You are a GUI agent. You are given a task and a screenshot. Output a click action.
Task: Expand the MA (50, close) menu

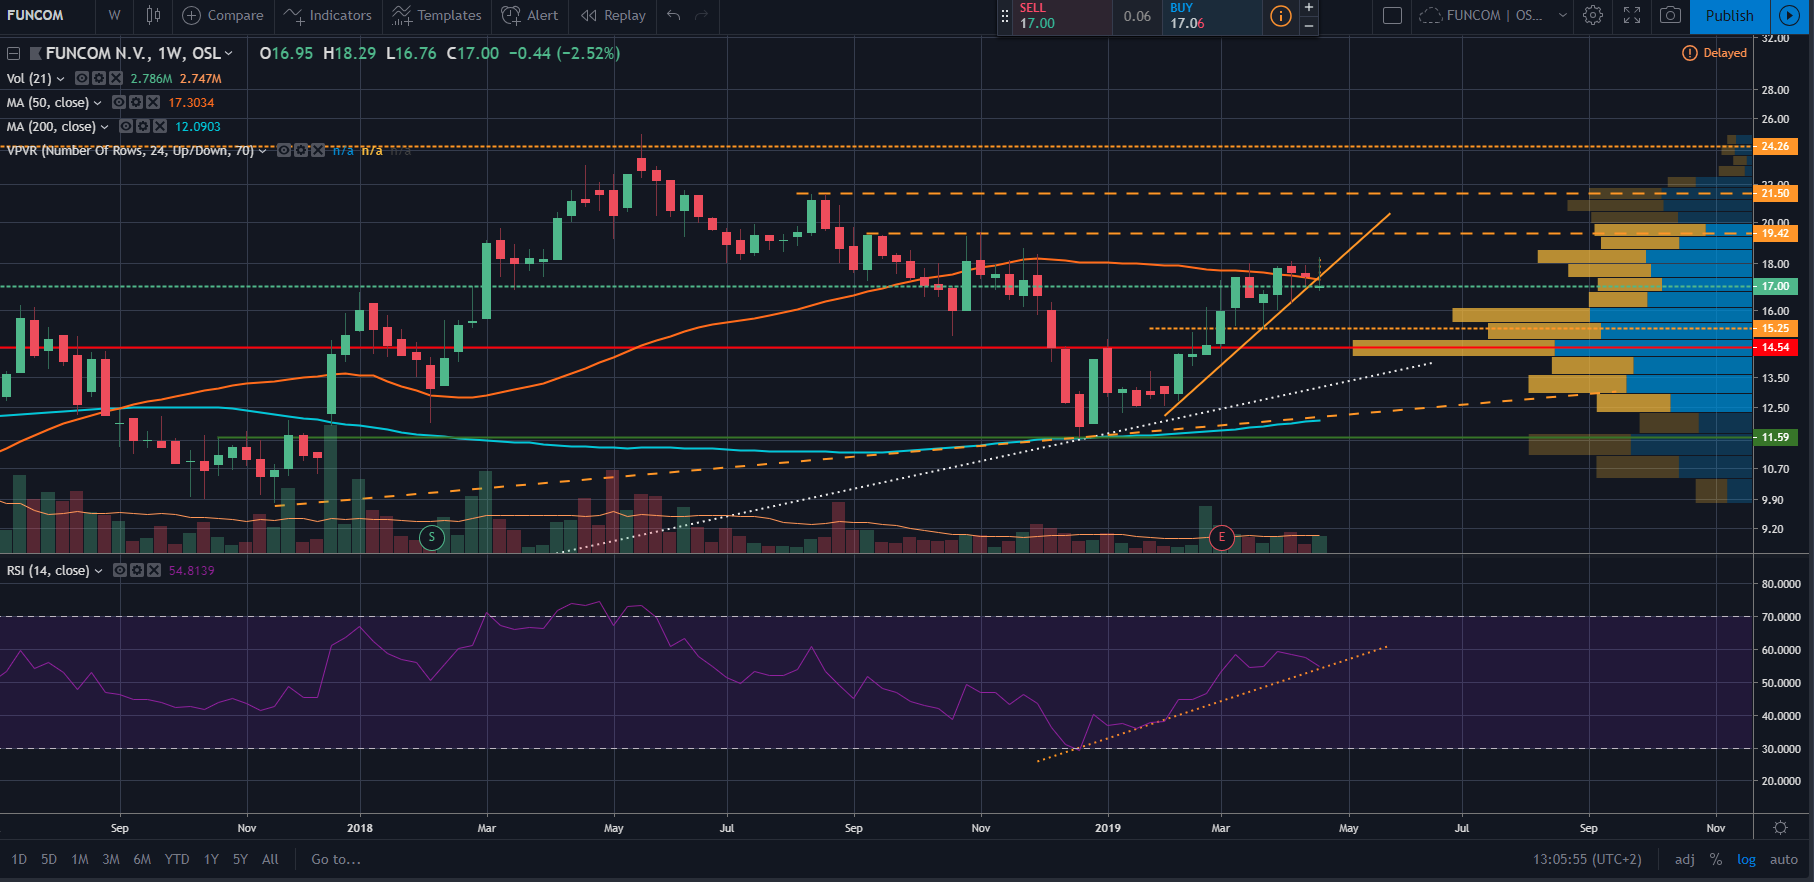coord(98,102)
